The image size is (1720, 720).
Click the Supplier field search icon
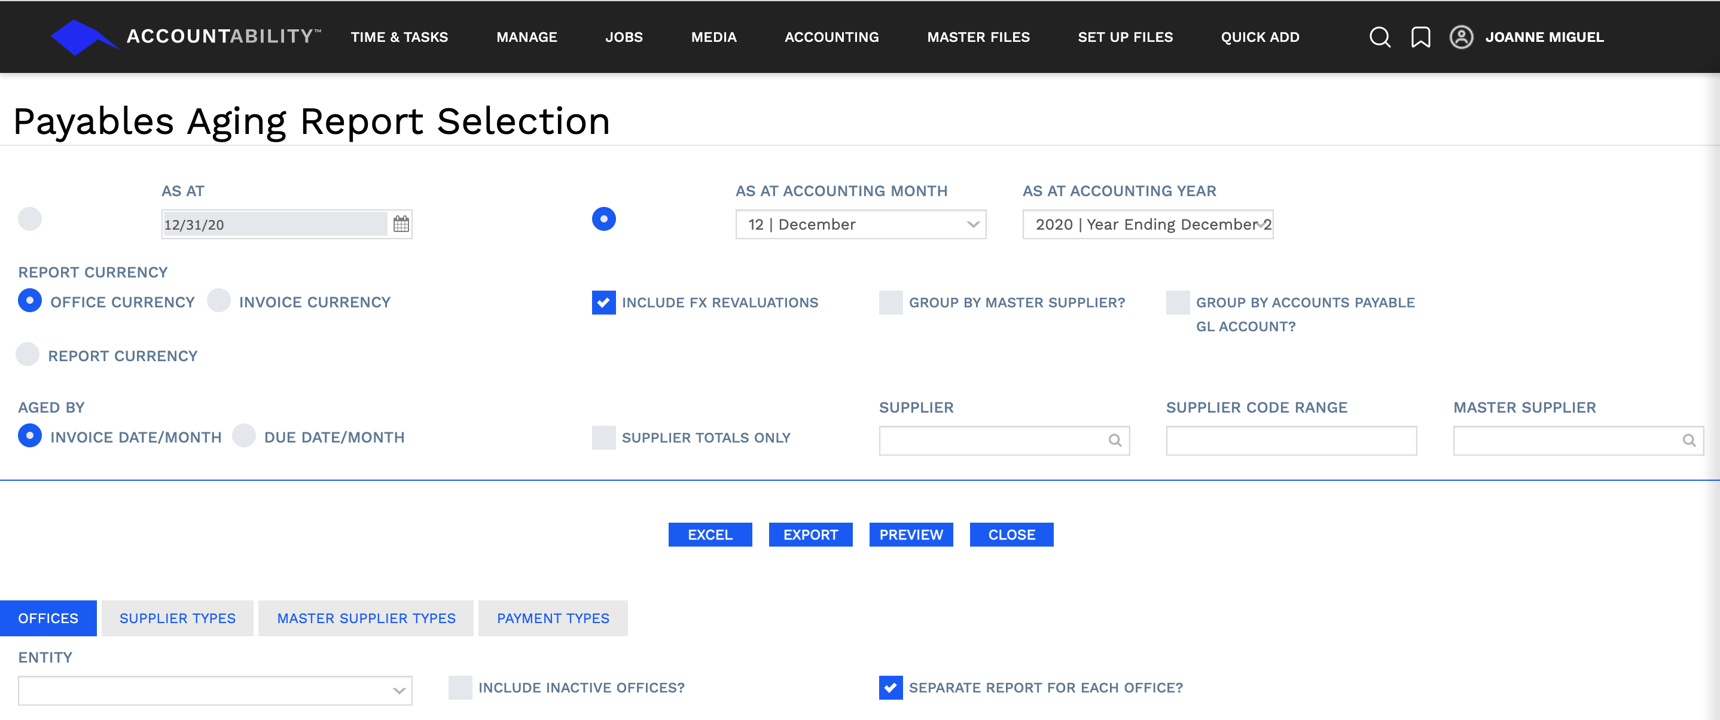point(1115,441)
